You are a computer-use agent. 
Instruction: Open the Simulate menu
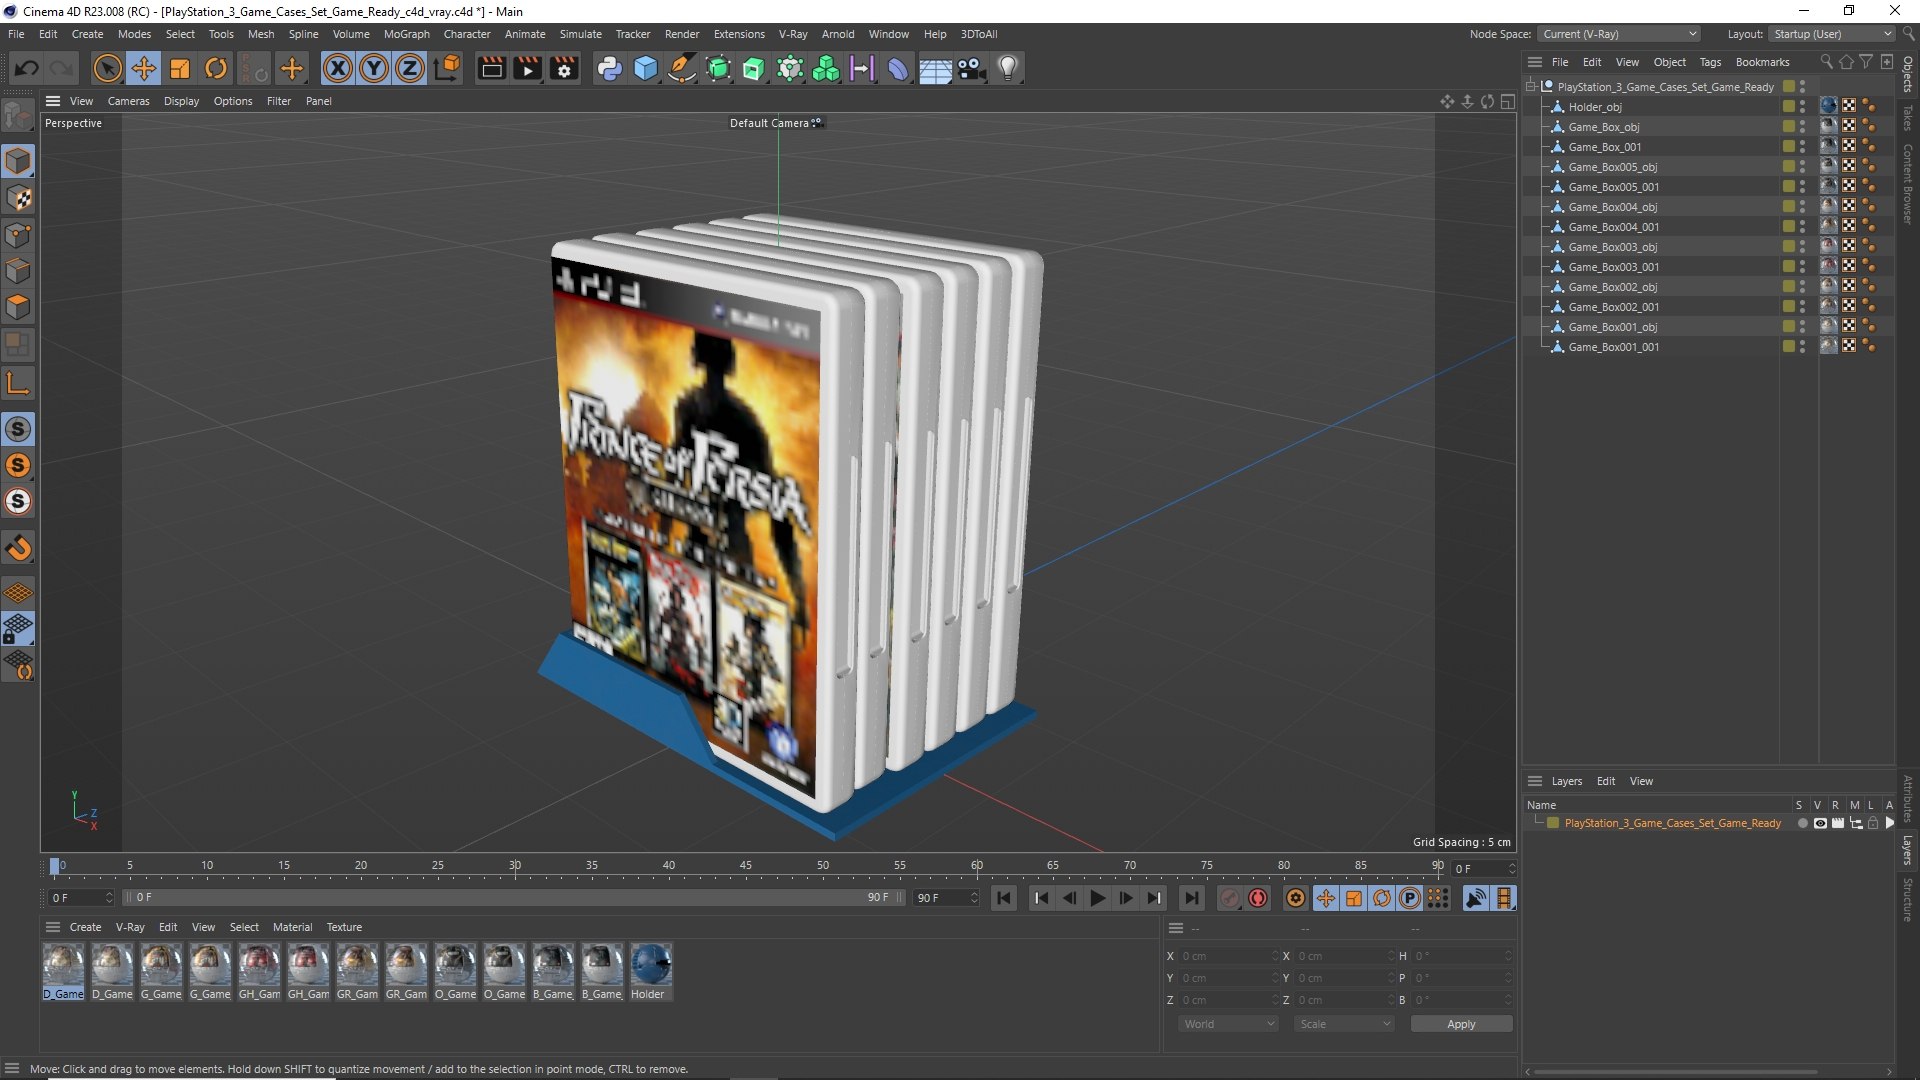tap(580, 34)
